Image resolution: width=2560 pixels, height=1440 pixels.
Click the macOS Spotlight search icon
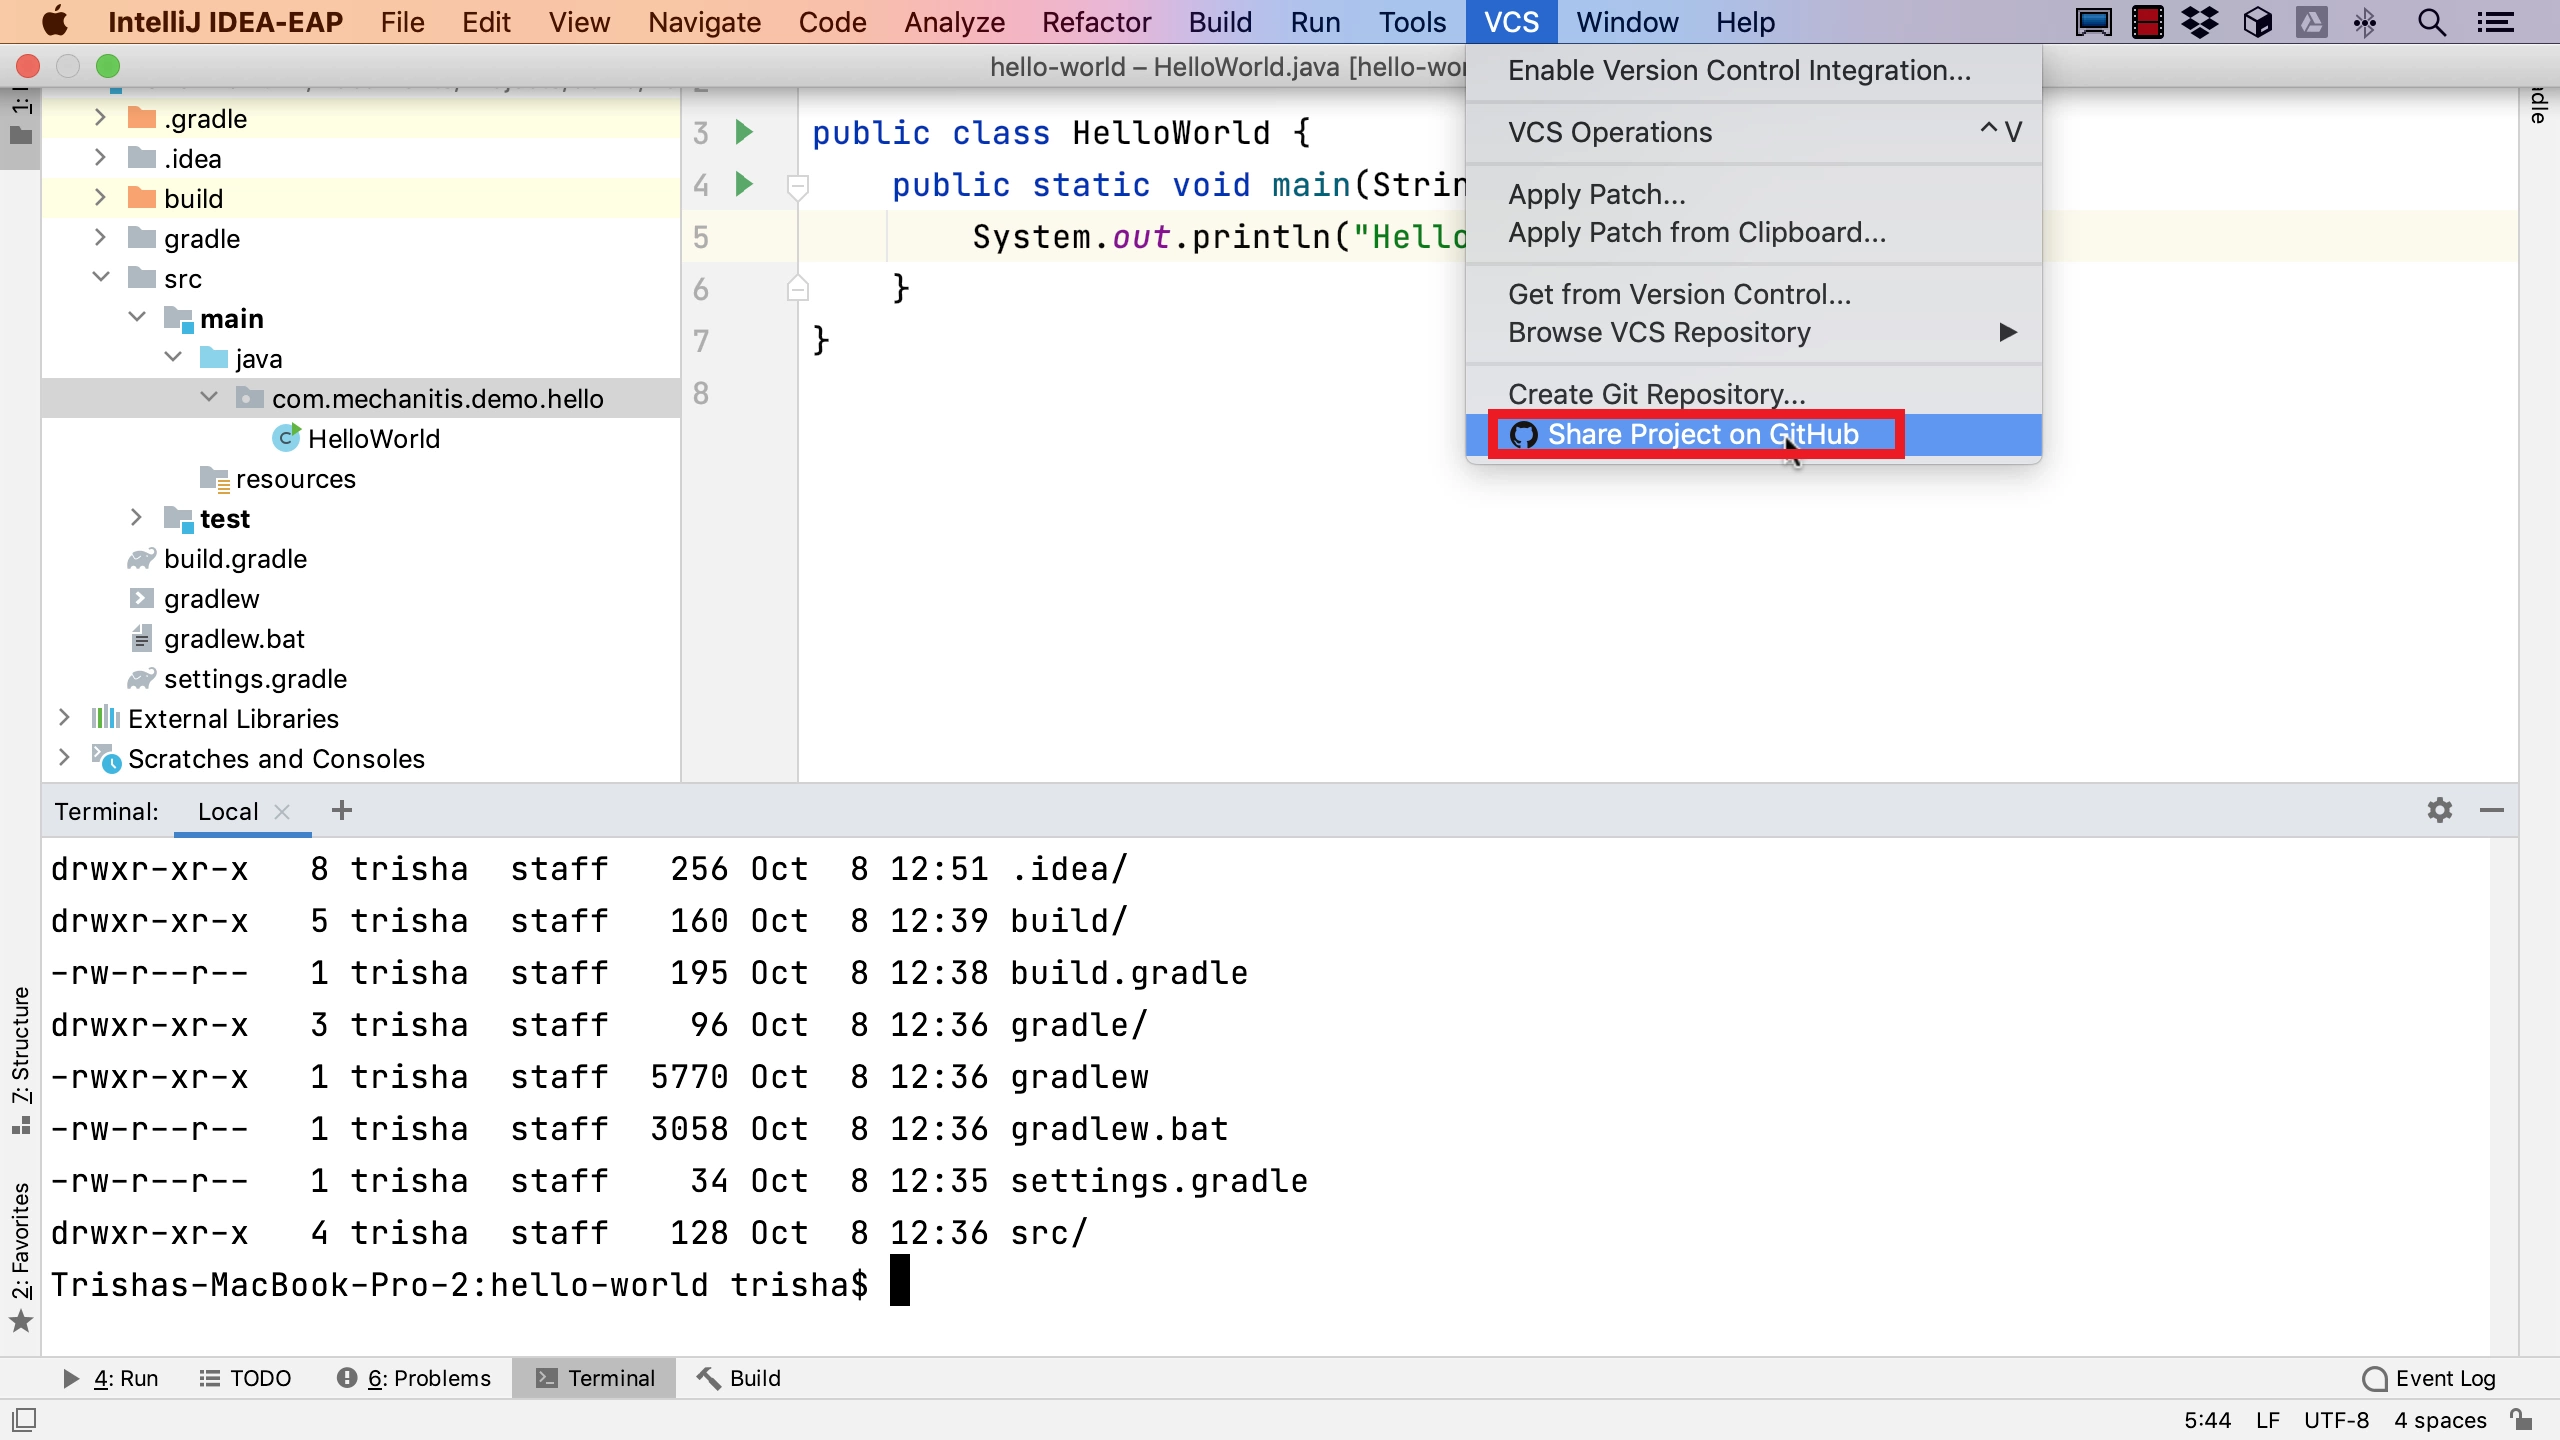(x=2432, y=21)
